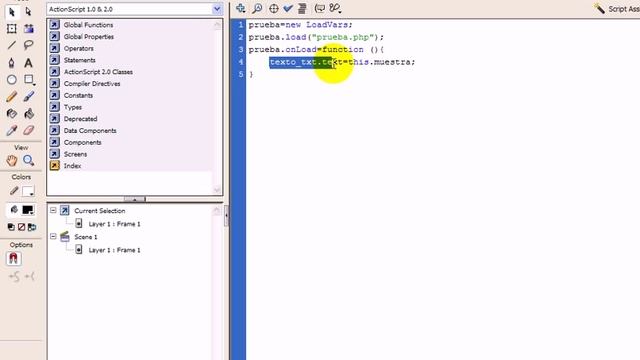The width and height of the screenshot is (640, 360).
Task: Click the actions toolbox scroll up arrow
Action: click(217, 25)
